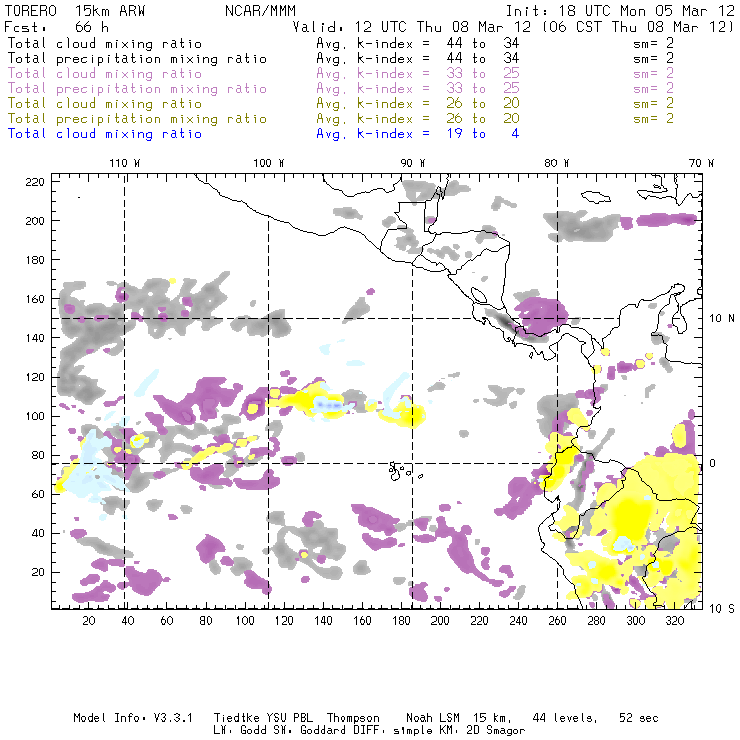Click the 'Noah LSM' text
The width and height of the screenshot is (740, 740).
(x=433, y=718)
